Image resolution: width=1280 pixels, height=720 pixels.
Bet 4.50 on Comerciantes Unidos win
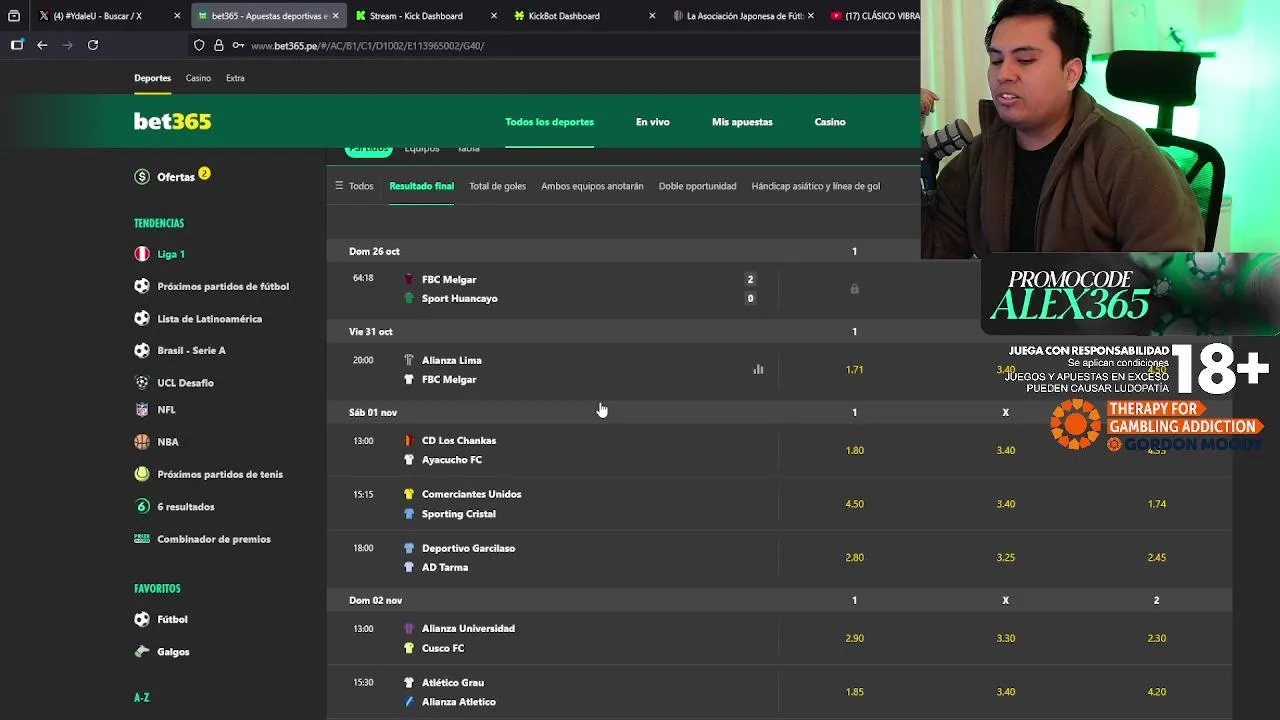(x=854, y=504)
